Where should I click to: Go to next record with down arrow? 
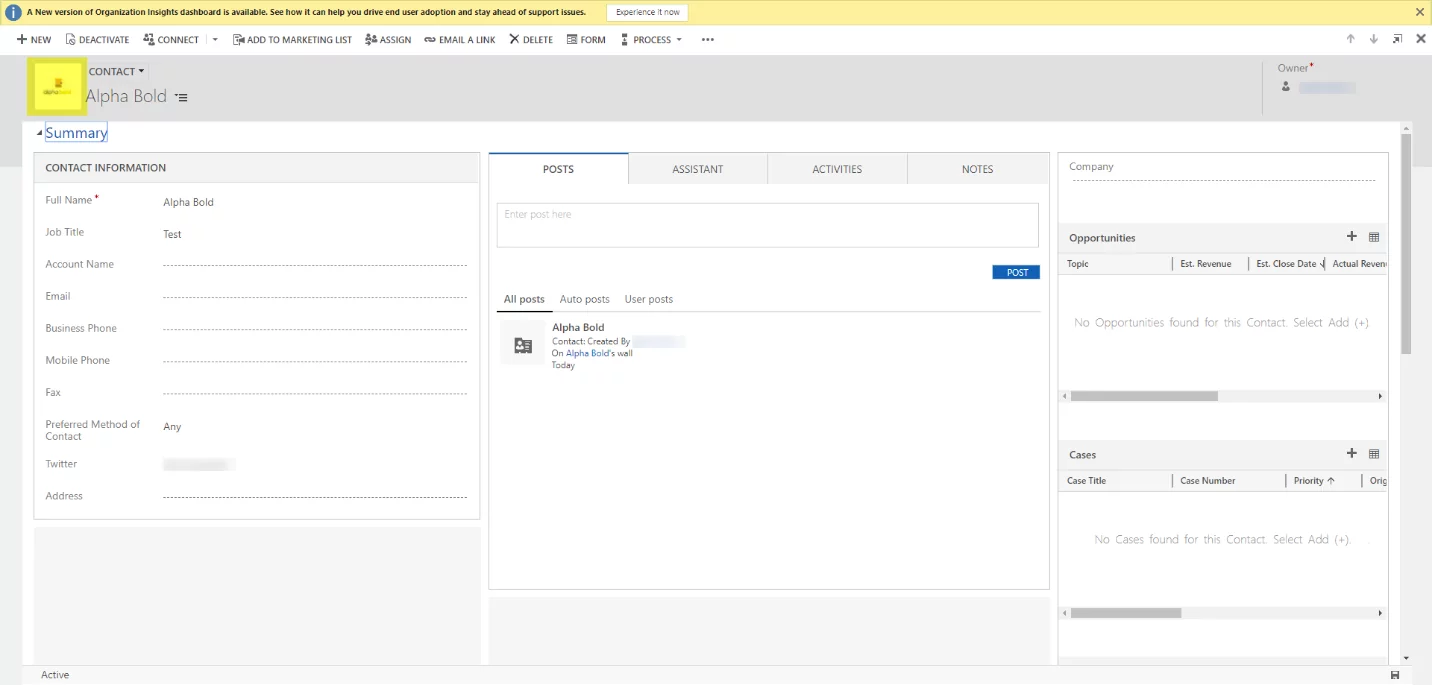[x=1374, y=39]
